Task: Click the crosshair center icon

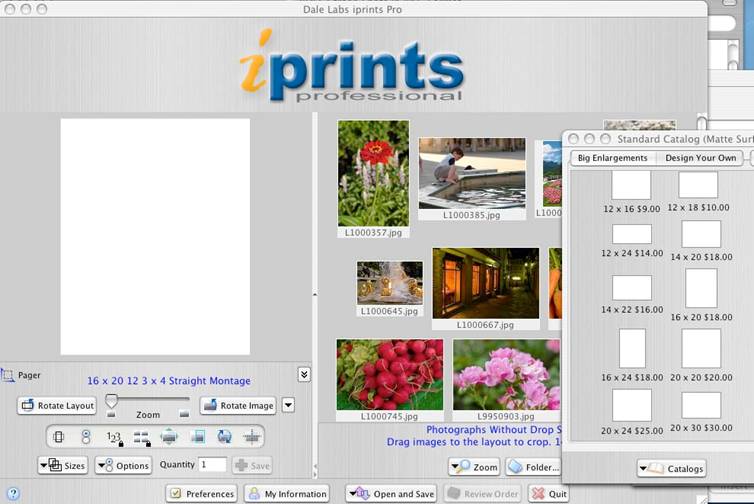Action: (251, 437)
